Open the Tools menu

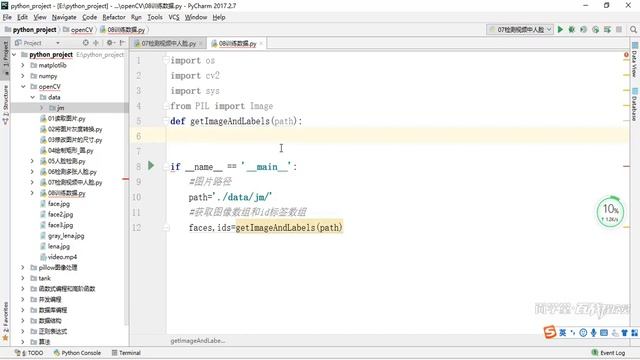(155, 17)
